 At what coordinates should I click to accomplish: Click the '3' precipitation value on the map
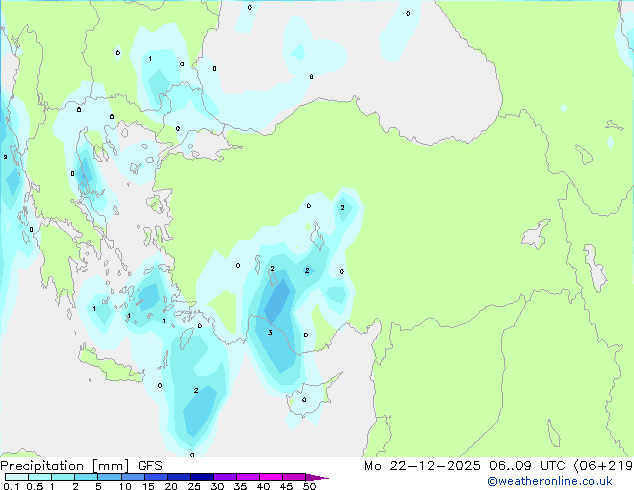tap(270, 333)
